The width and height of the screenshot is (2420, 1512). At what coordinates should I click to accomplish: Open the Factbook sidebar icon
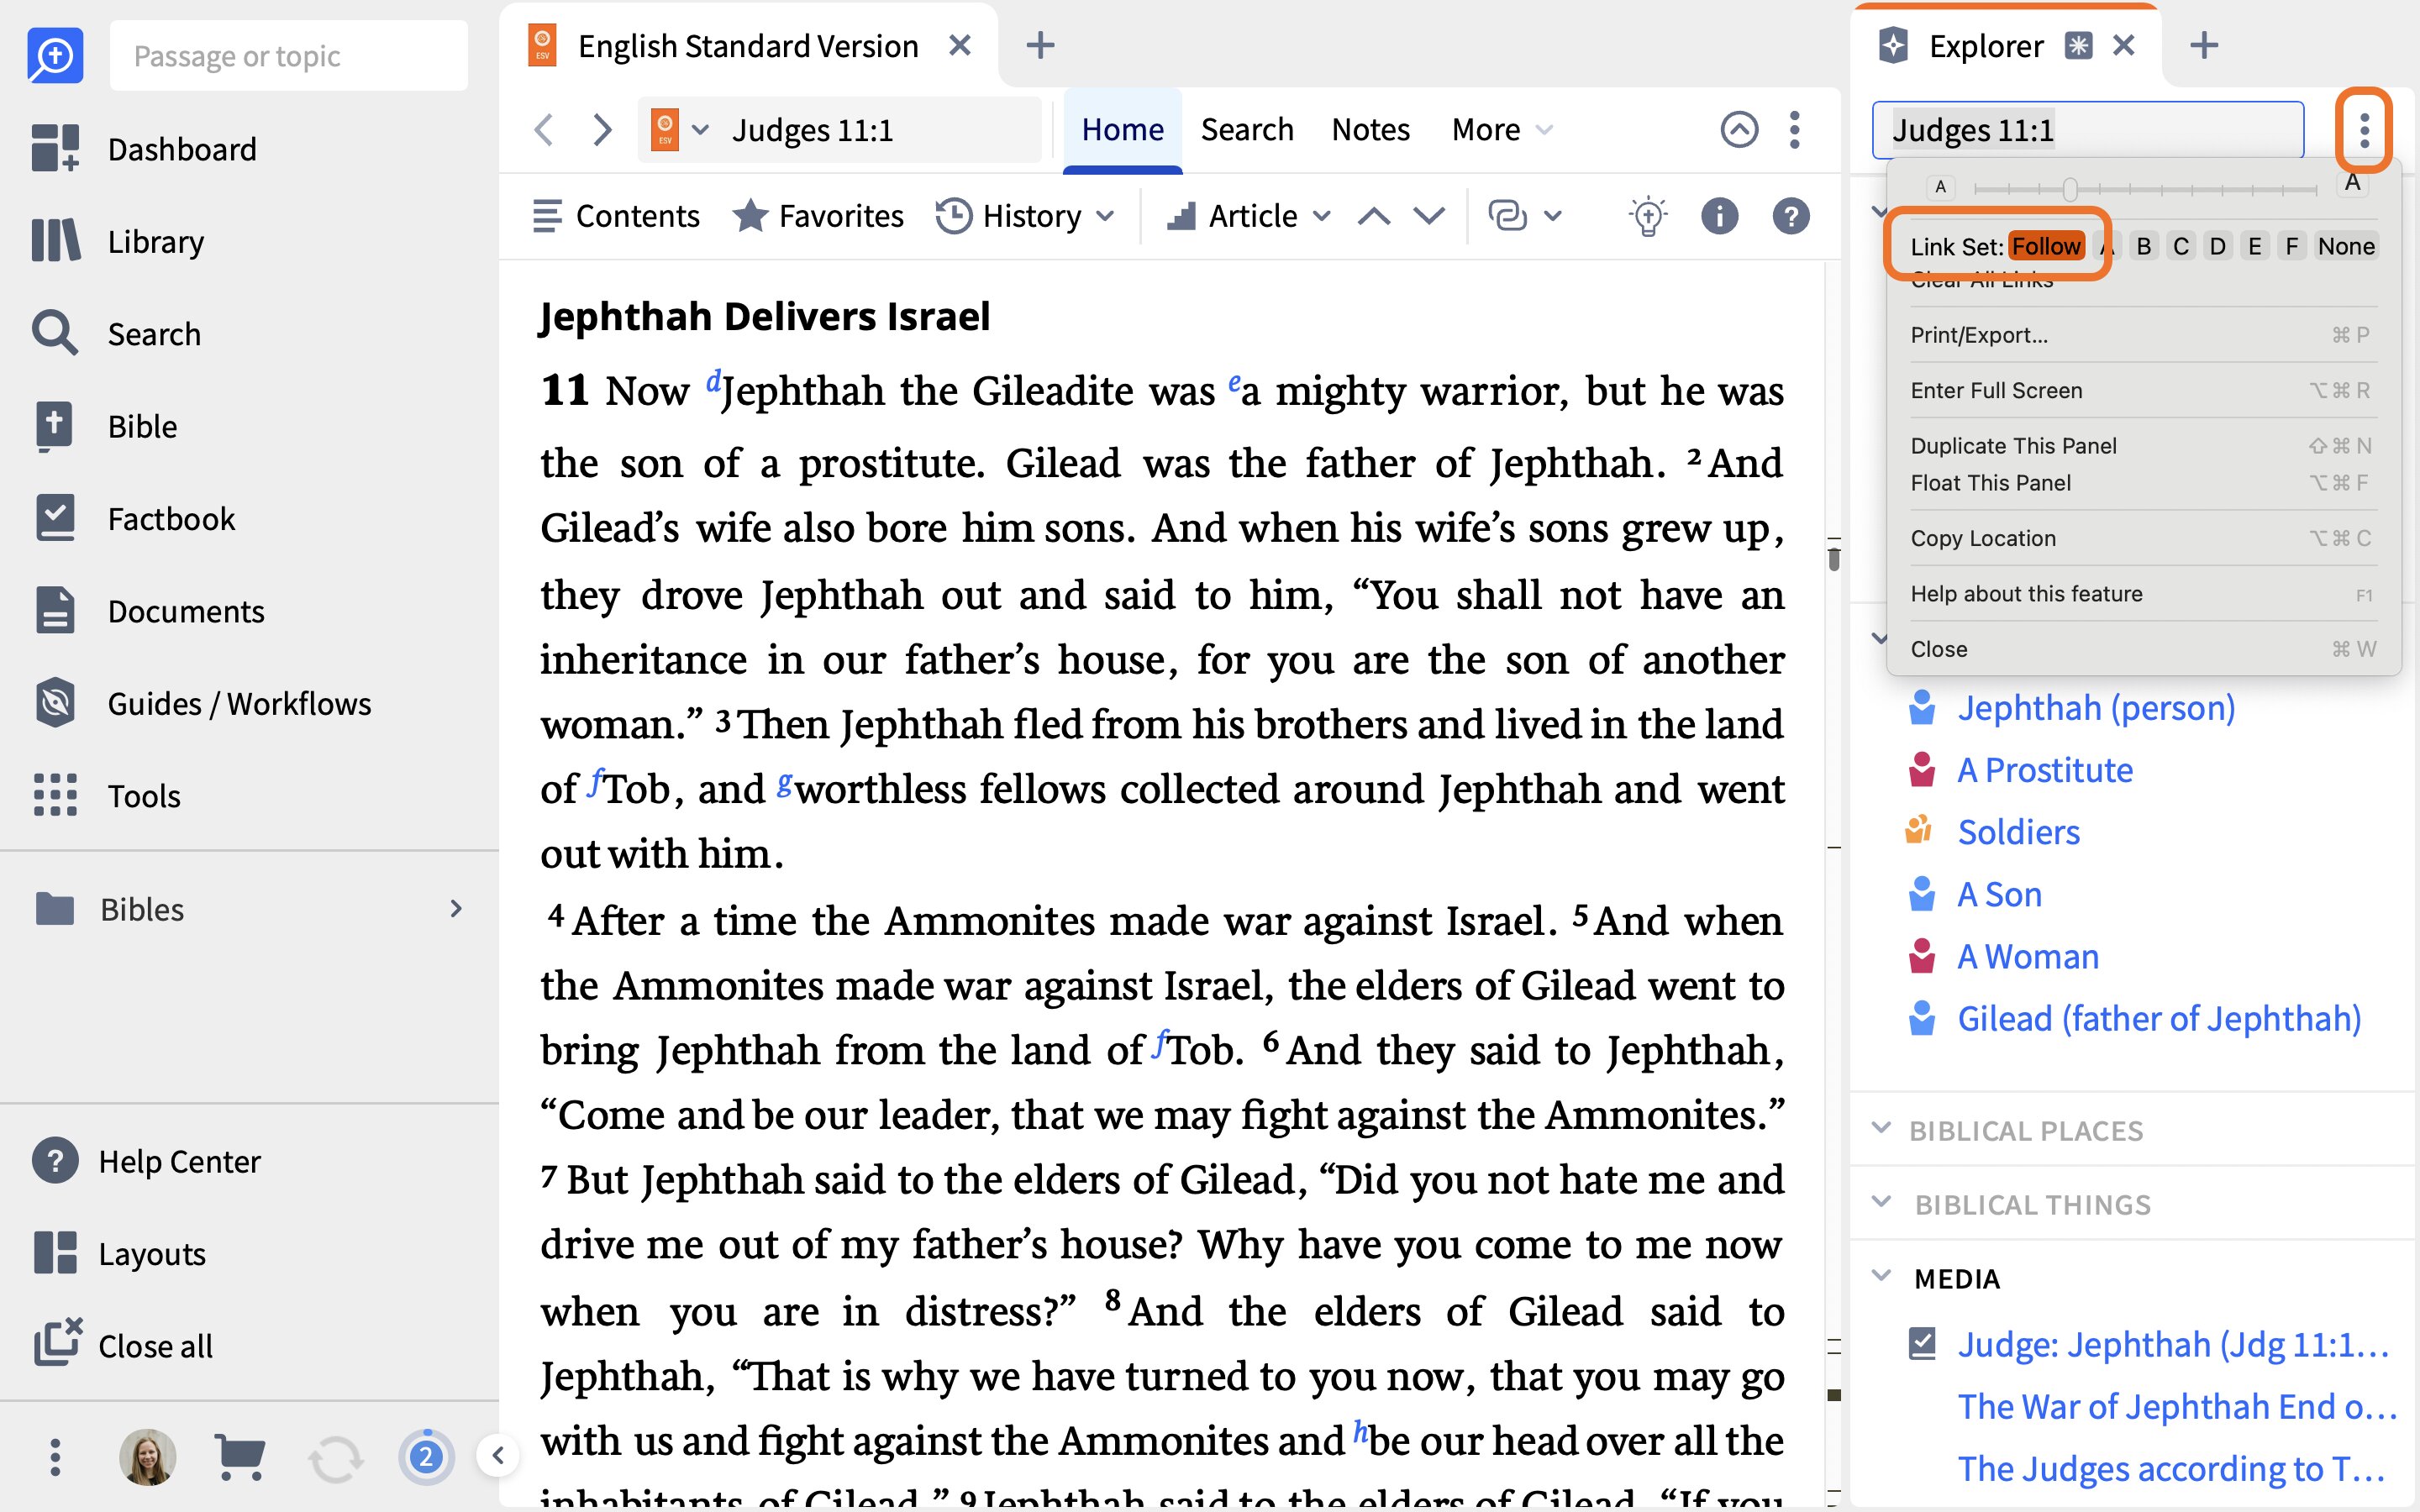tap(55, 519)
